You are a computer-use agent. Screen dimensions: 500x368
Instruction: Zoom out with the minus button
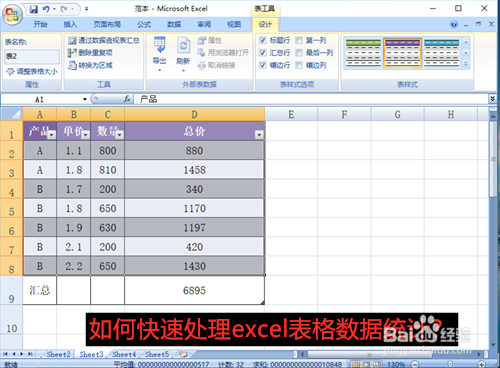[415, 364]
